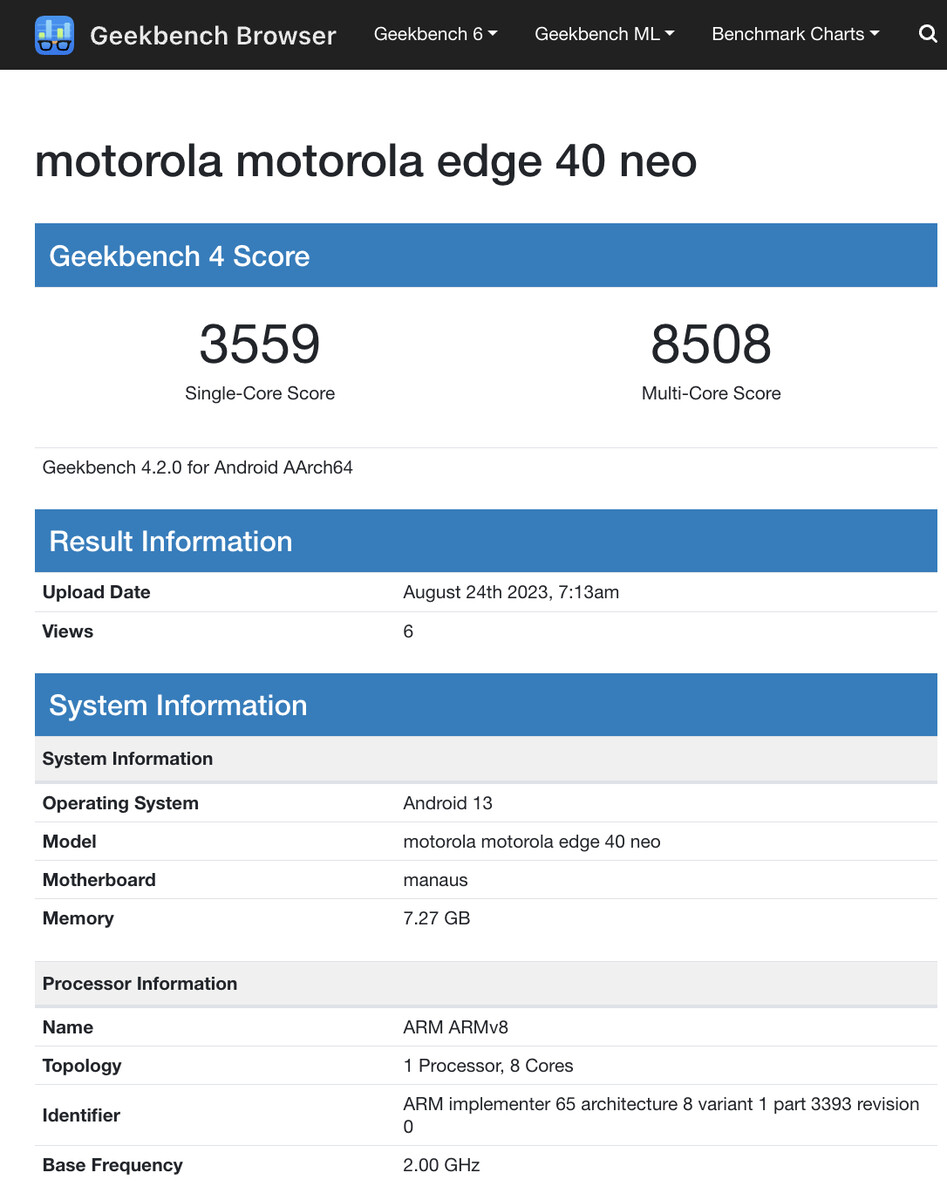
Task: Click the Geekbench 4.2.0 for Android version text
Action: click(198, 467)
